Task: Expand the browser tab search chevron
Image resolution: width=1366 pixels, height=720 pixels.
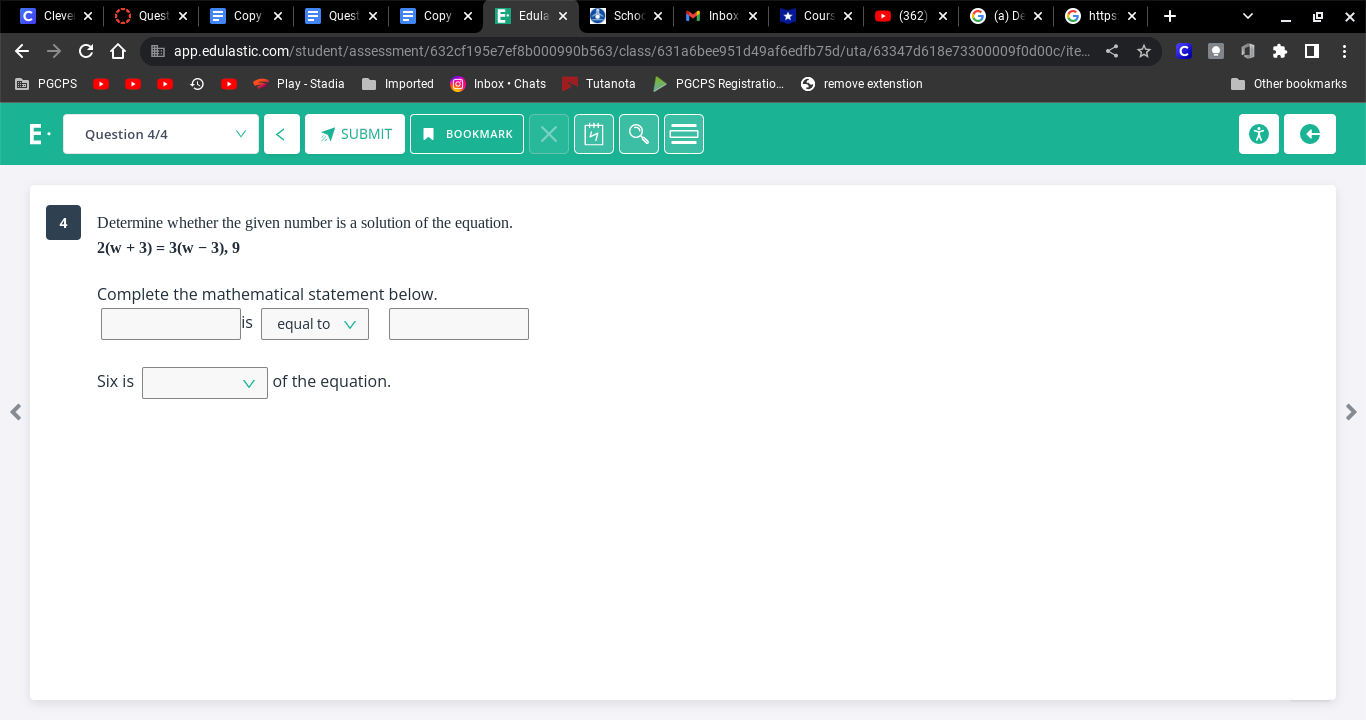Action: 1247,16
